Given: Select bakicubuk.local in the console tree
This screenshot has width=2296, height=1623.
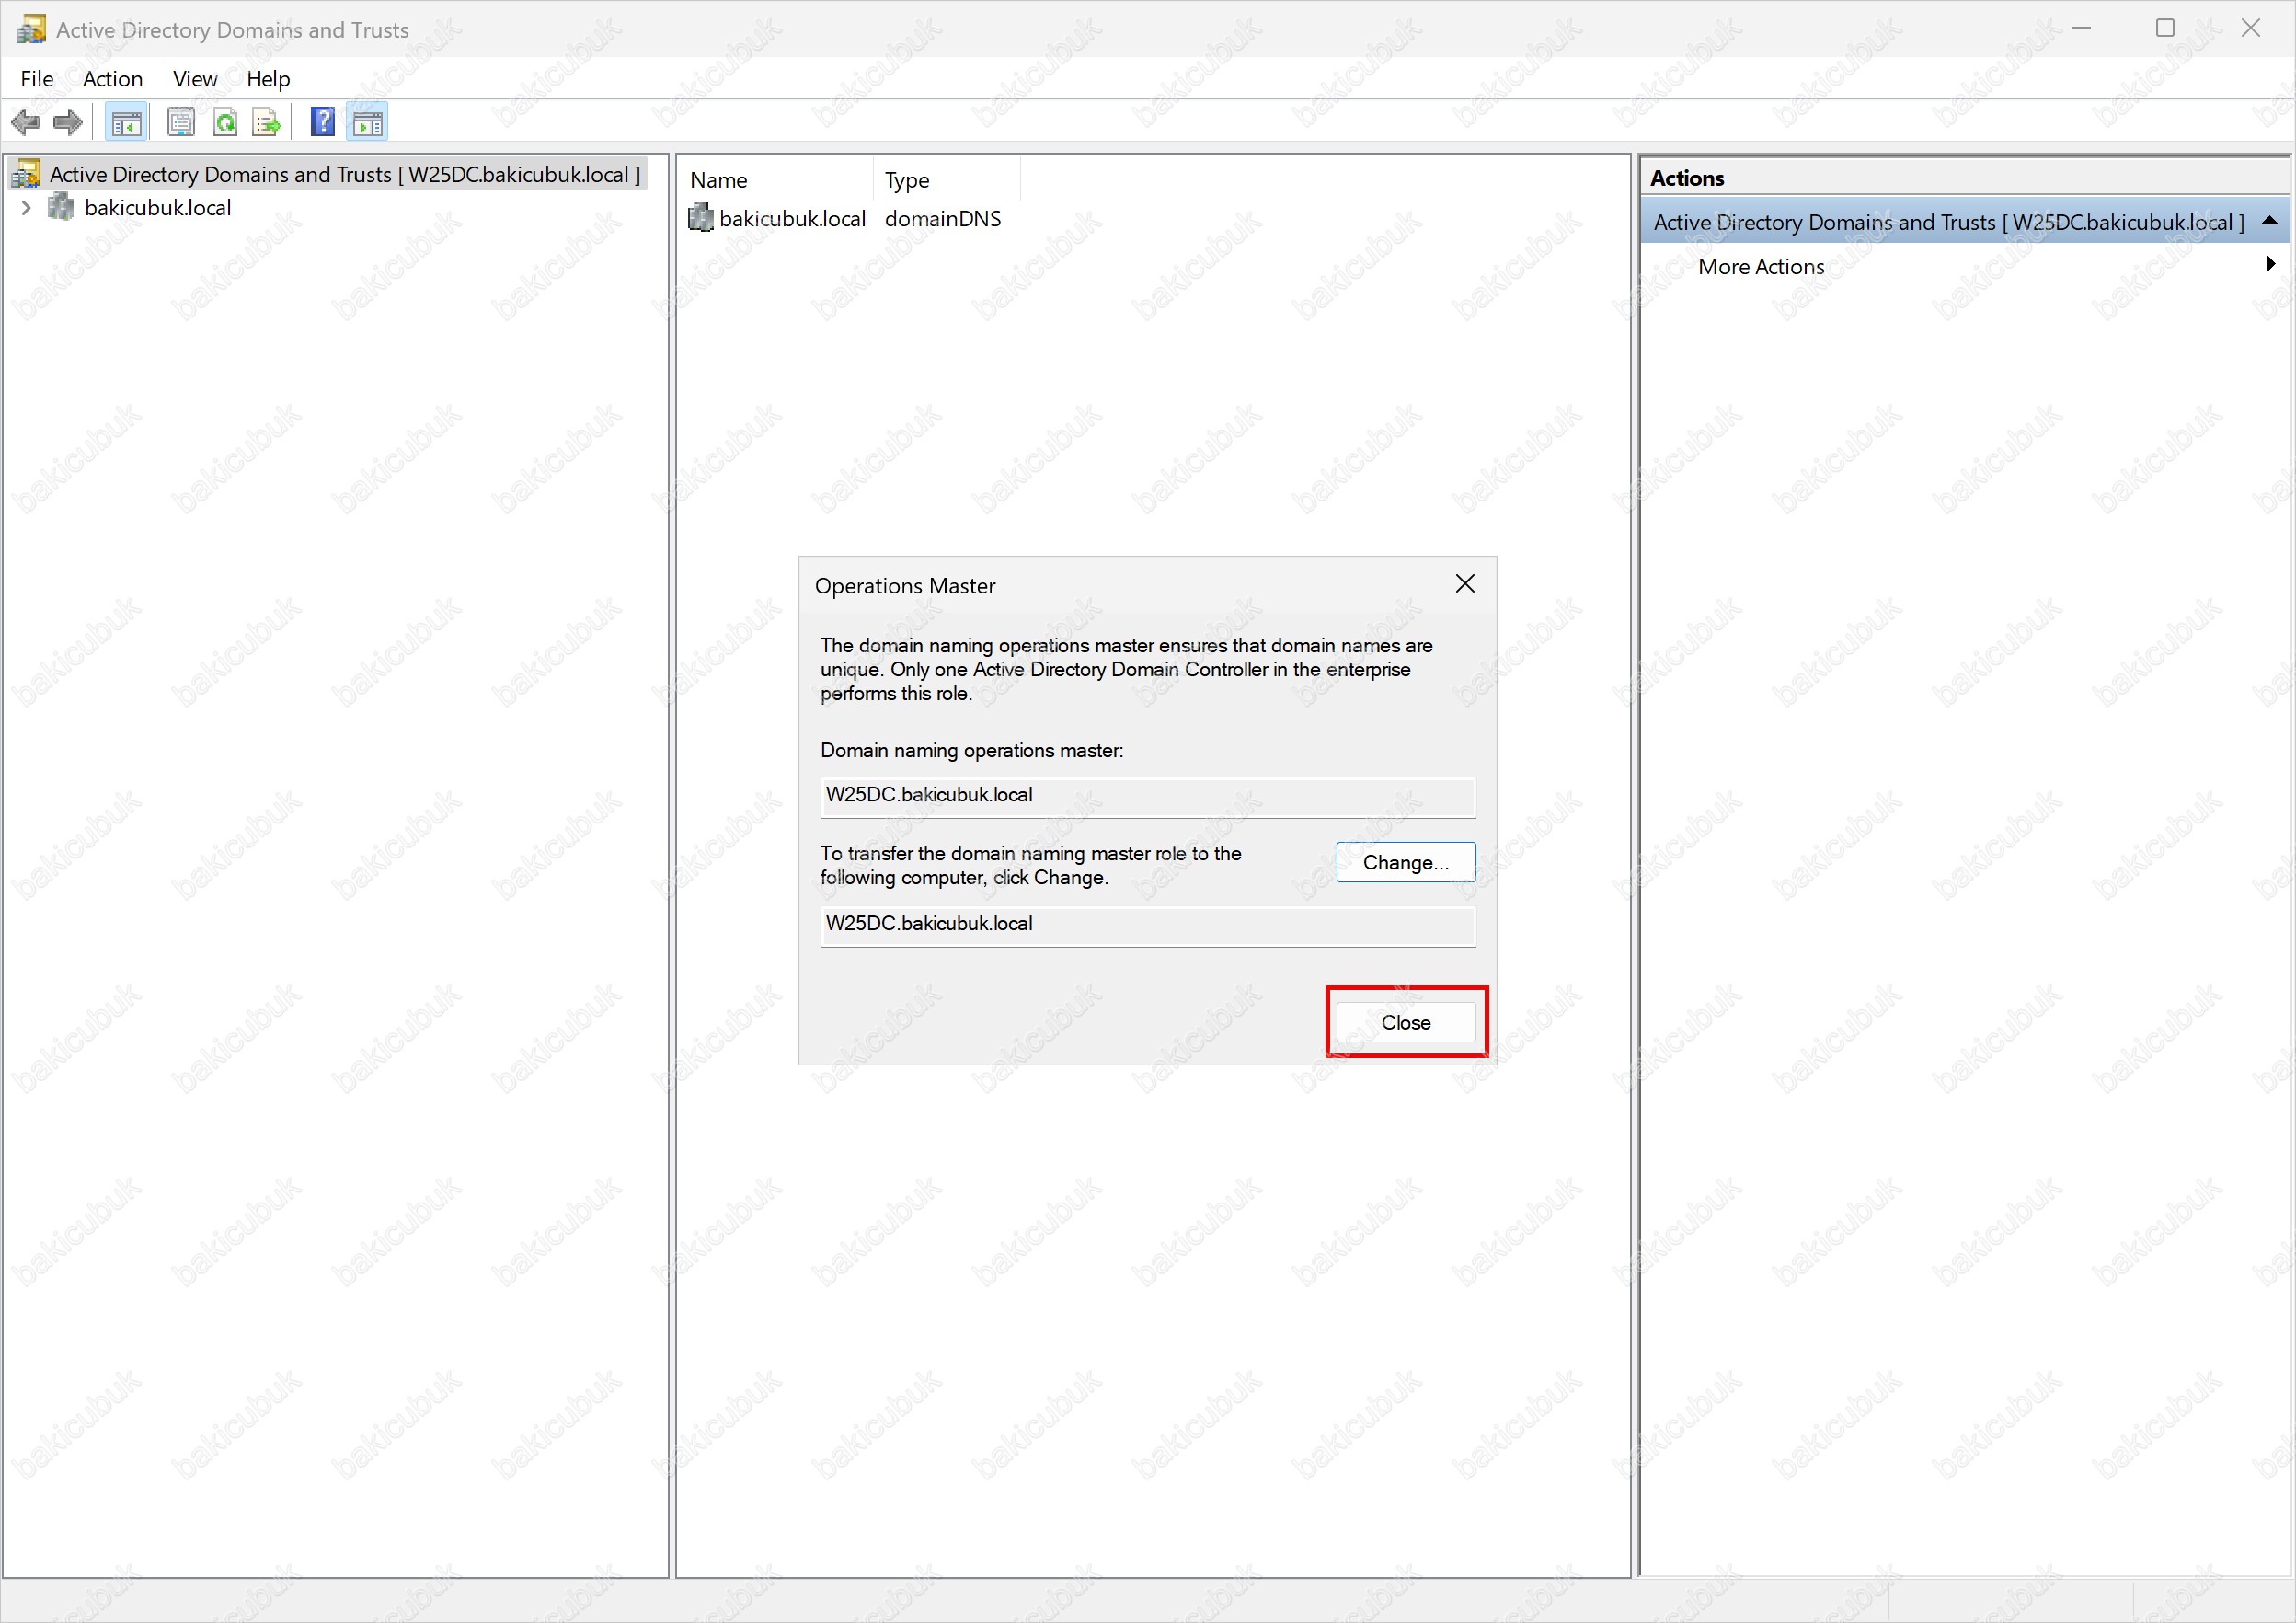Looking at the screenshot, I should [x=158, y=207].
